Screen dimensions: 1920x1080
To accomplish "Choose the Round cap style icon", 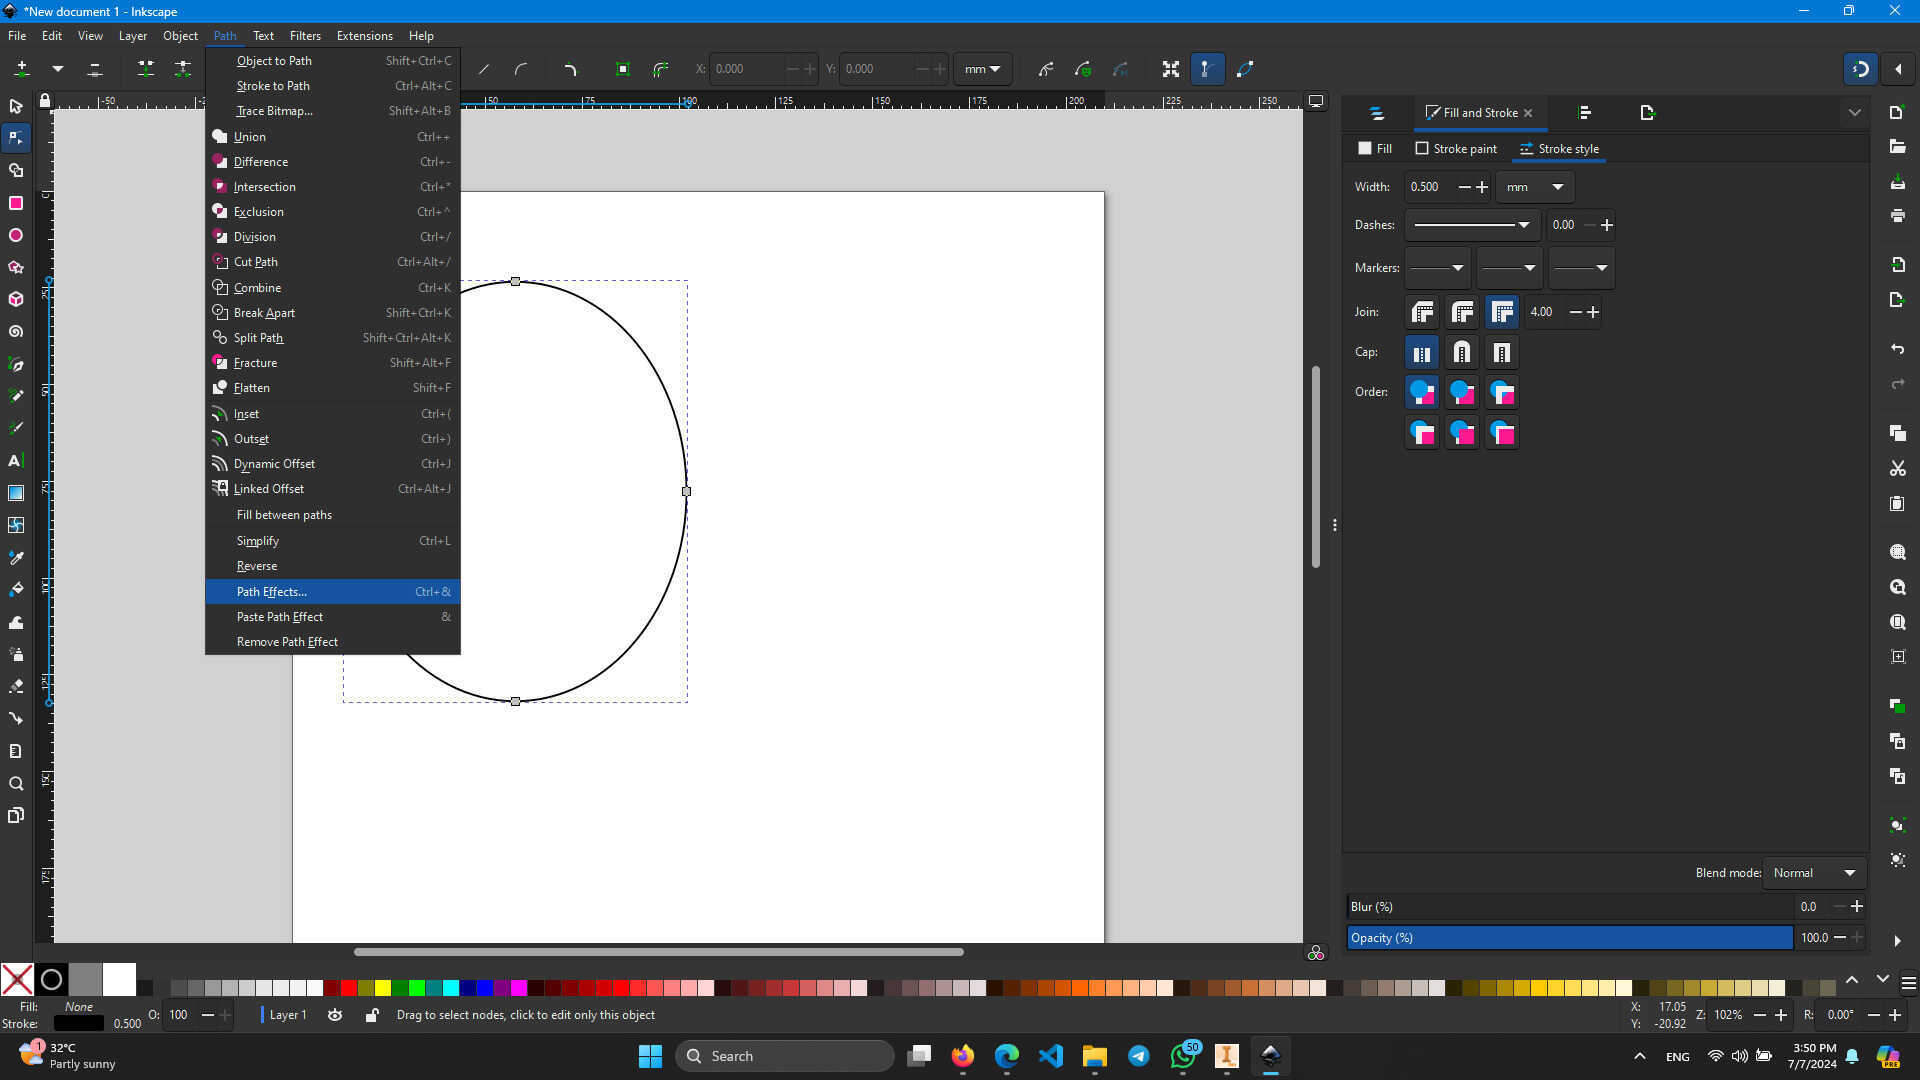I will click(1462, 352).
